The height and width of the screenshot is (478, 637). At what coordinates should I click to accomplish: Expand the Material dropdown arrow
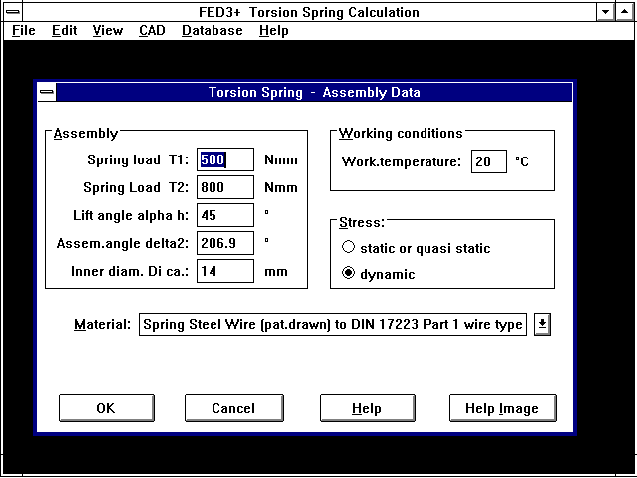click(543, 324)
